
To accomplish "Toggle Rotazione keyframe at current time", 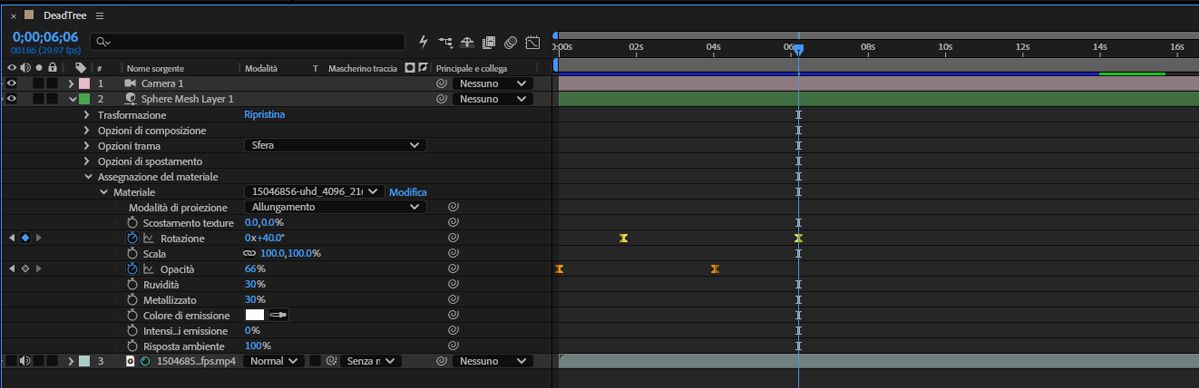I will tap(25, 238).
